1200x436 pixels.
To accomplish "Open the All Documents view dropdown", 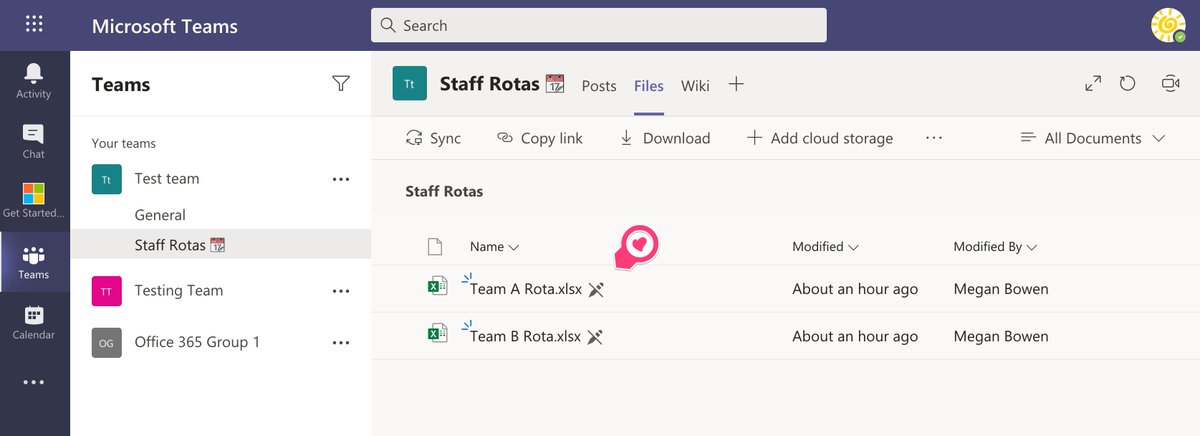I will 1093,138.
